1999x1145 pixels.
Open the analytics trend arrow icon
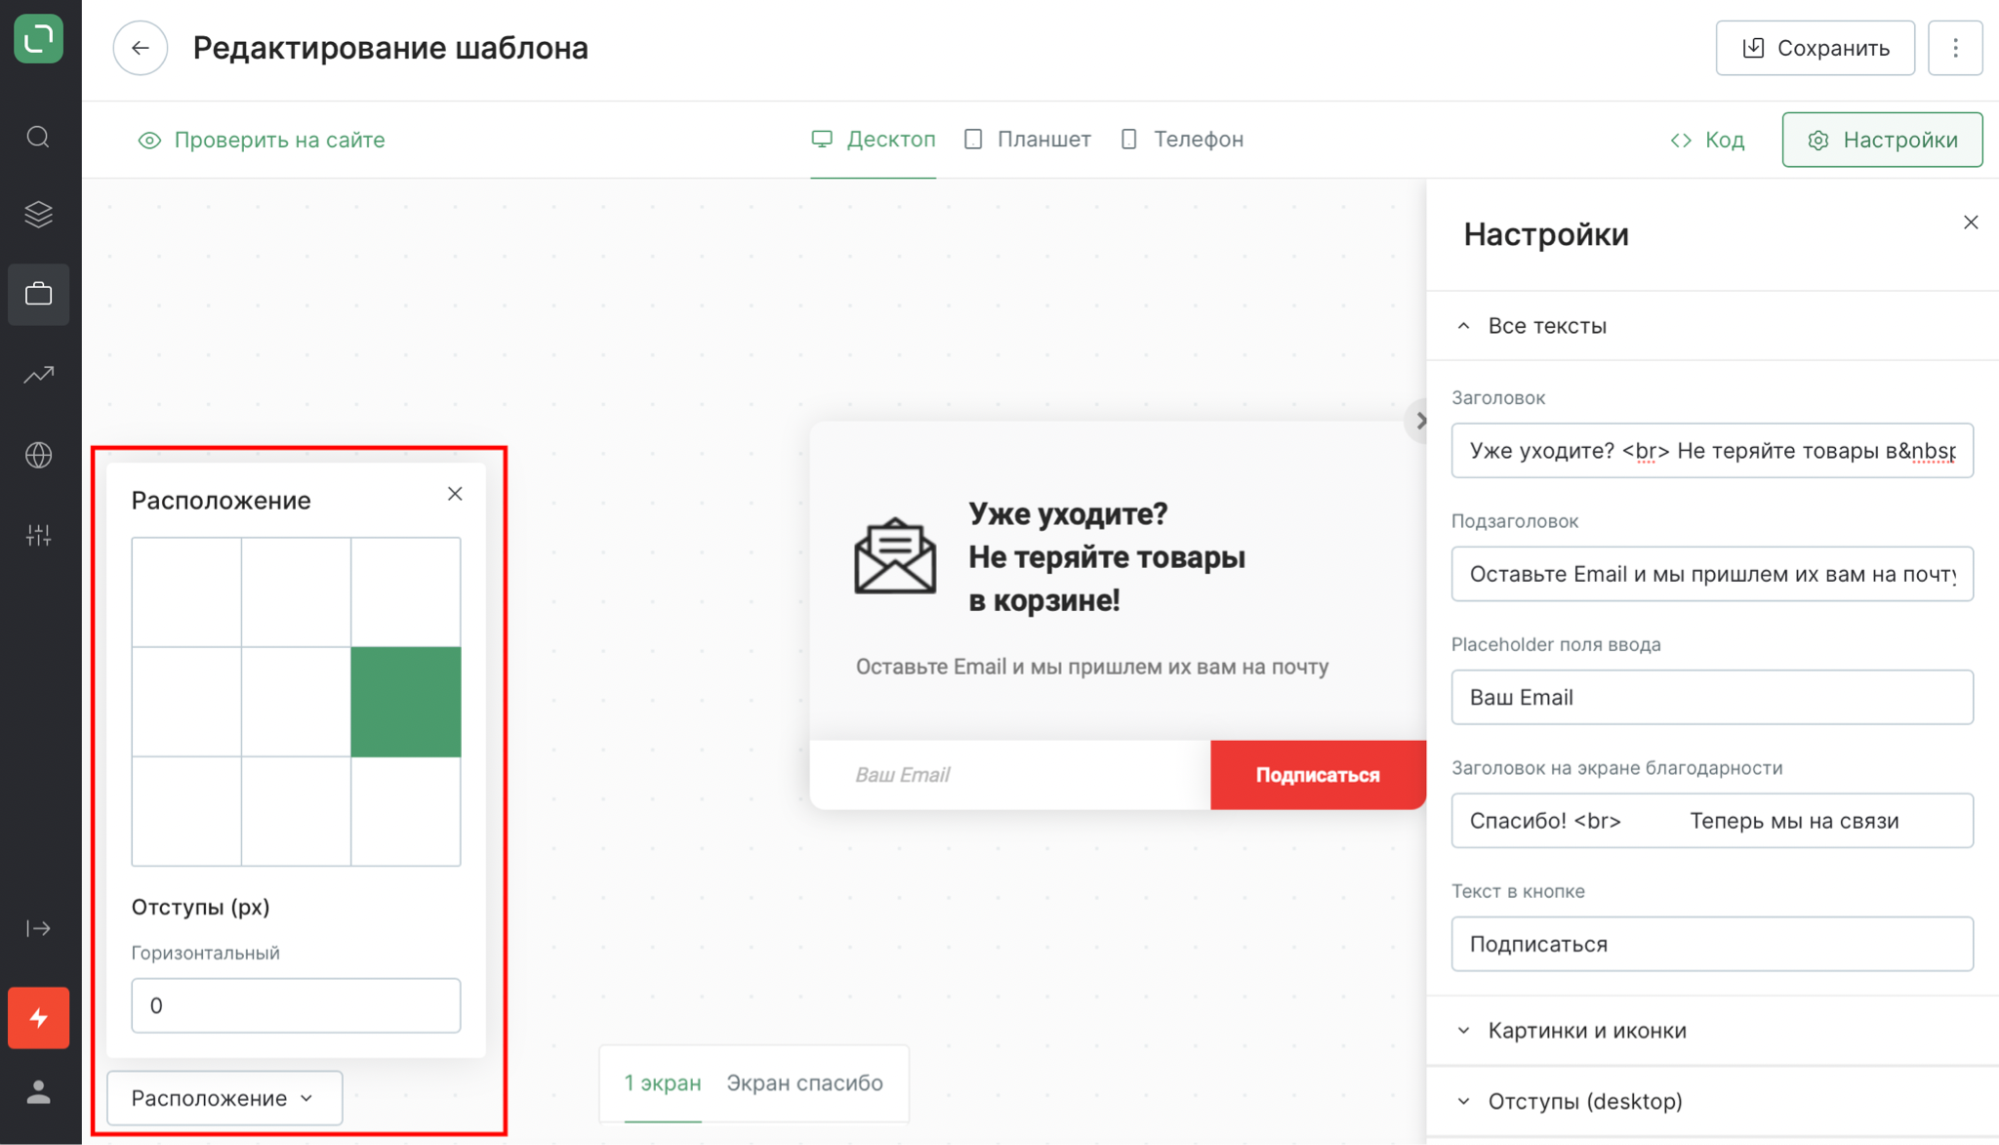pyautogui.click(x=38, y=375)
